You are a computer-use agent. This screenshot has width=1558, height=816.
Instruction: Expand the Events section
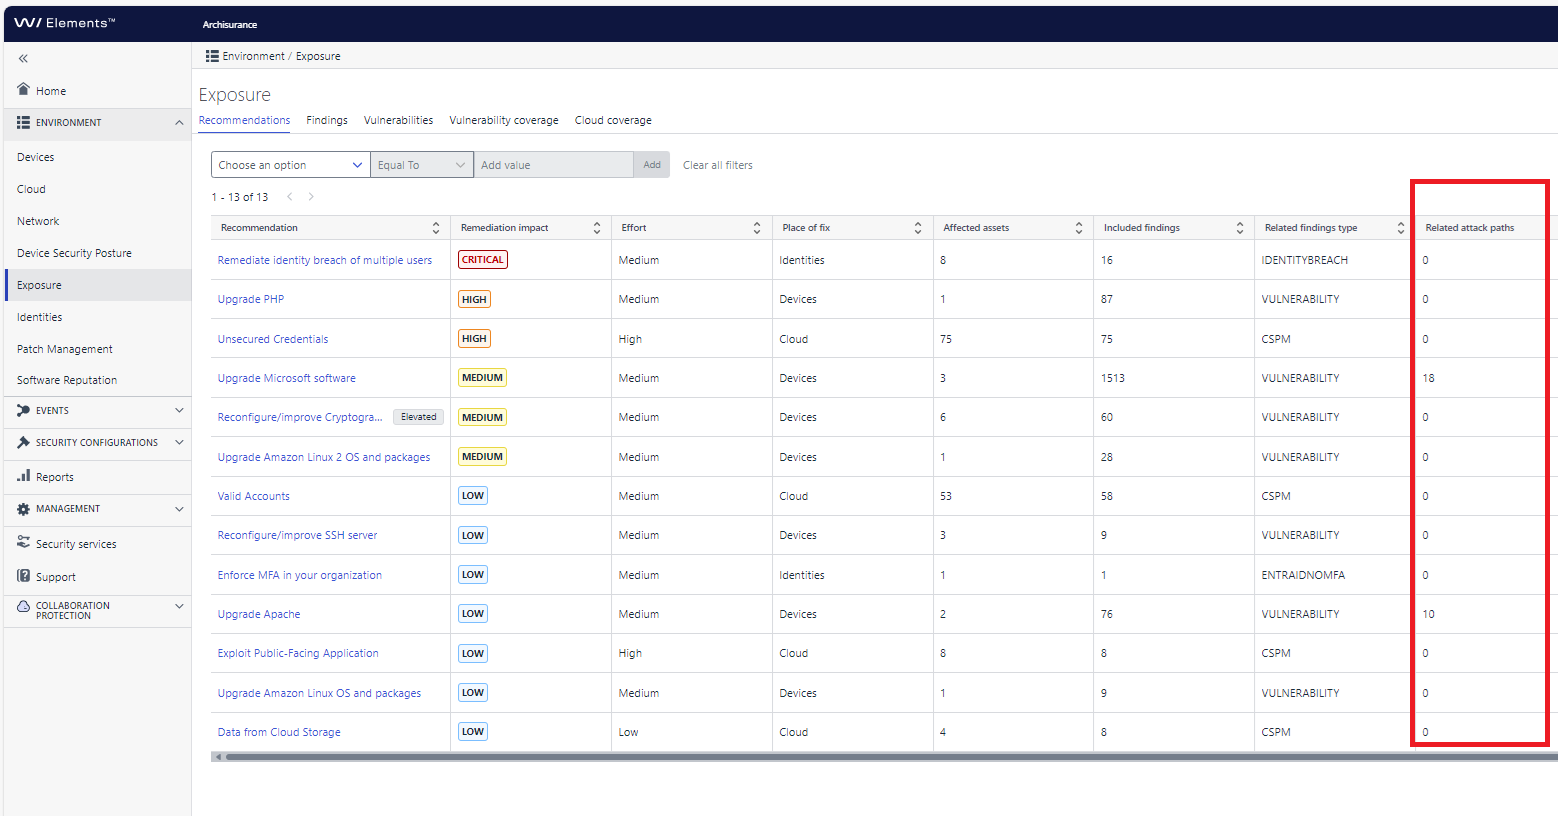179,411
